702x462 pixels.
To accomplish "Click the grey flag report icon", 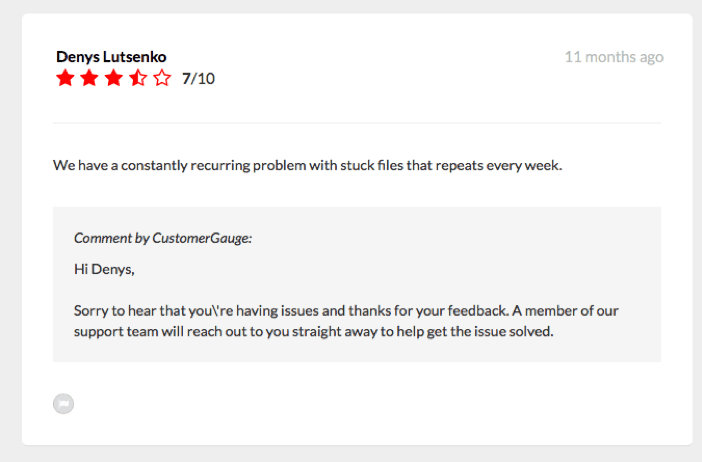I will (64, 403).
